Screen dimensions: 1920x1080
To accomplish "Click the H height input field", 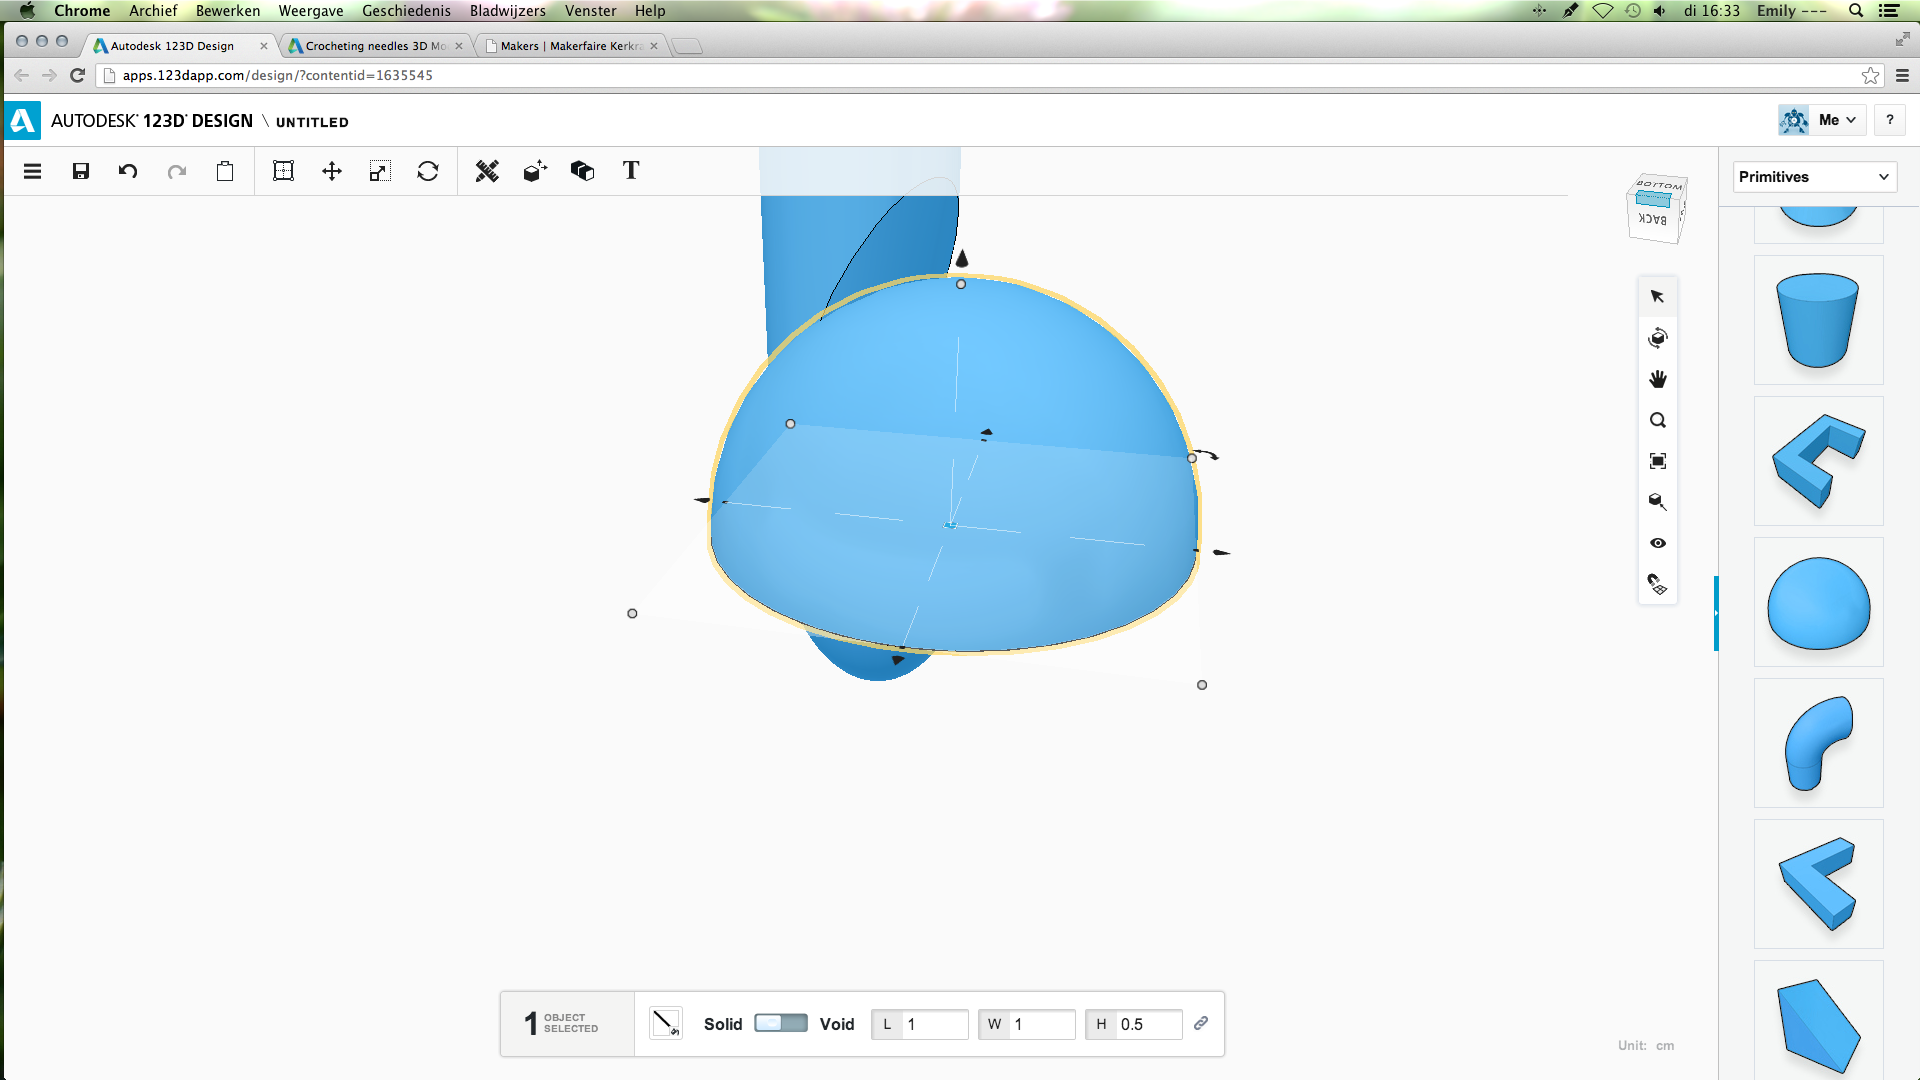I will point(1147,1024).
